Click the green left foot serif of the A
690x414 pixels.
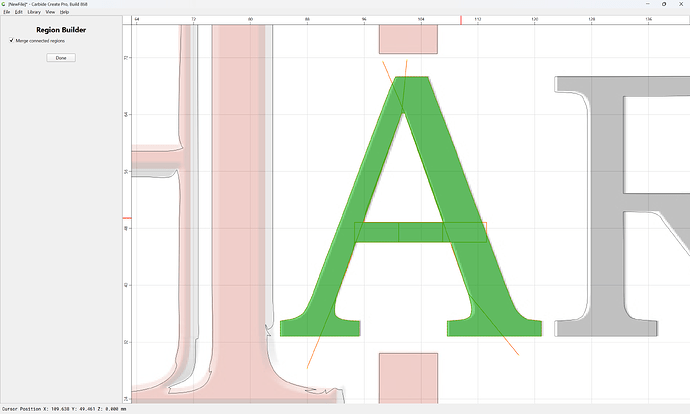320,328
